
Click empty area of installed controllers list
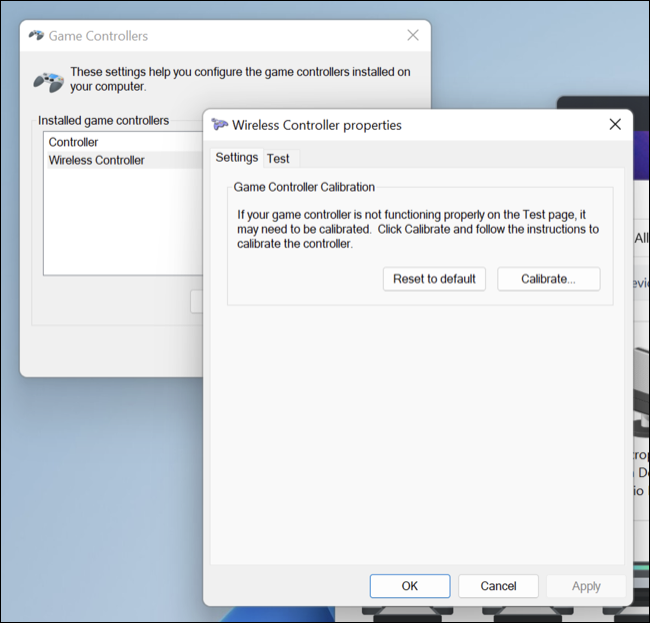point(120,230)
